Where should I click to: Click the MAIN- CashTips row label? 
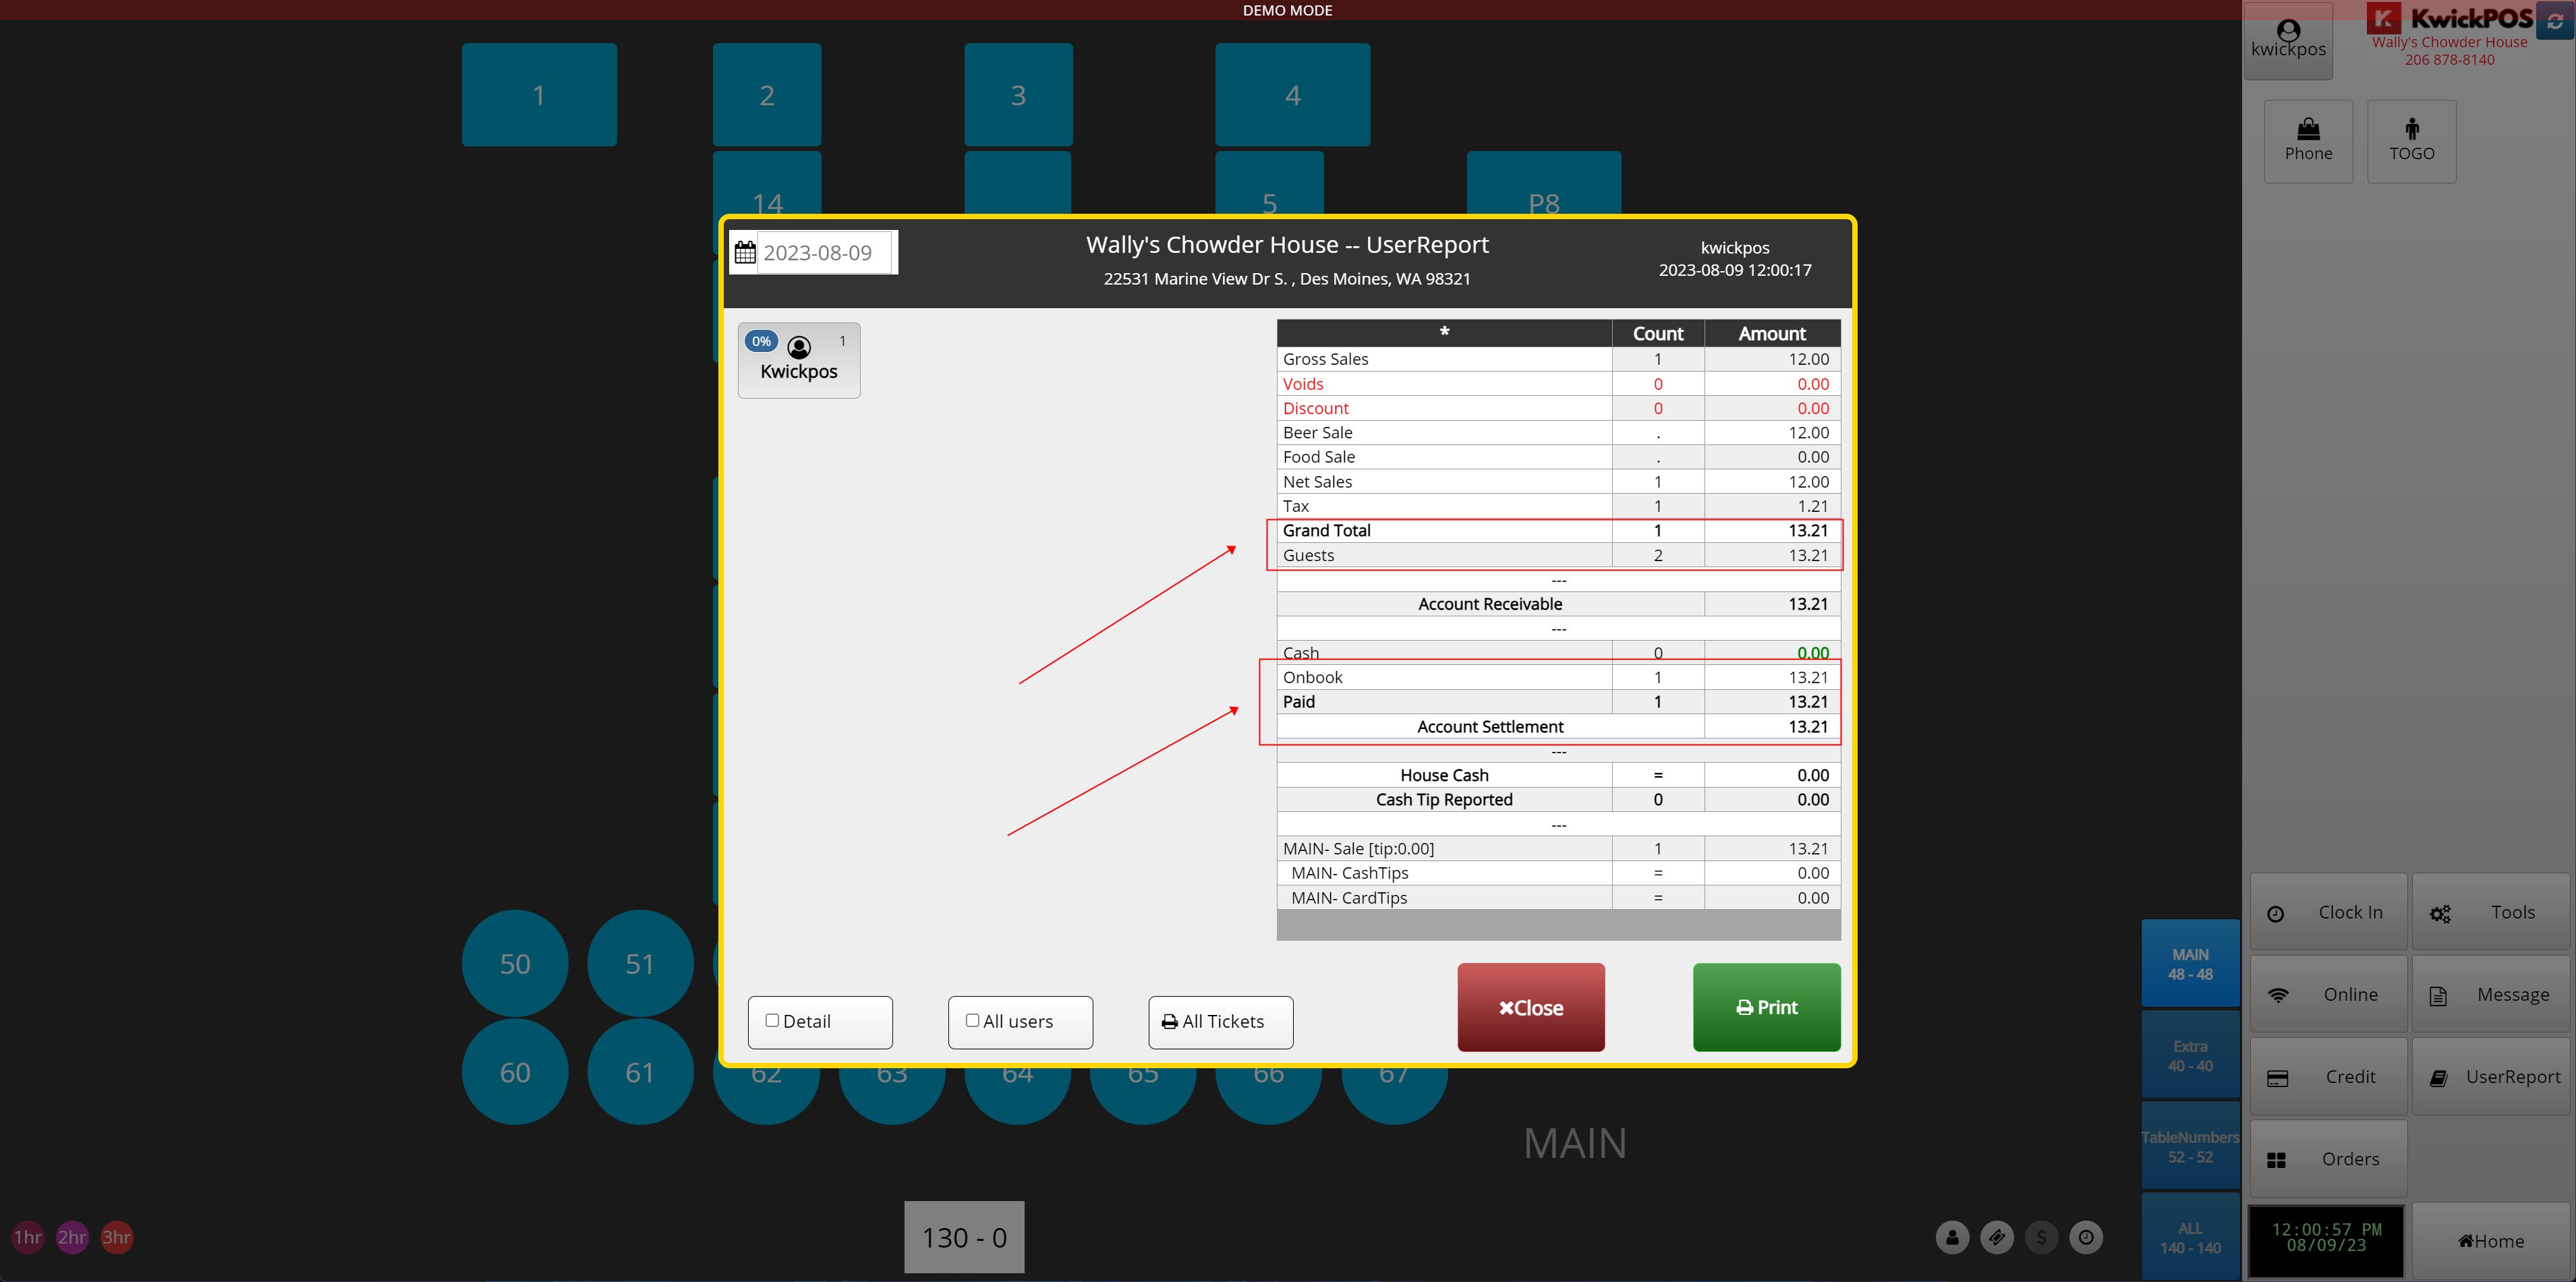tap(1349, 873)
